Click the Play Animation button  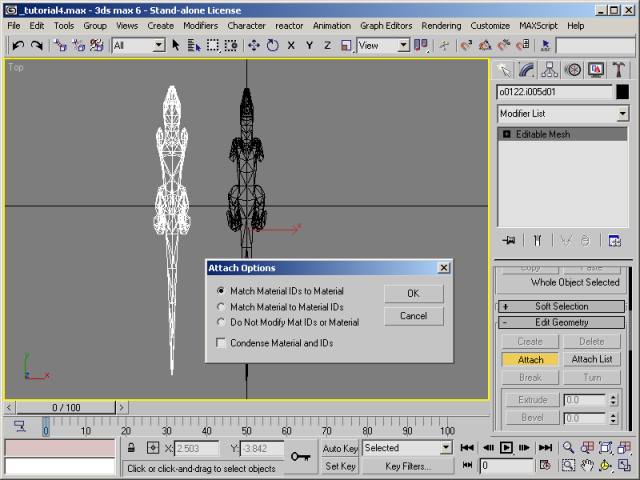[506, 448]
